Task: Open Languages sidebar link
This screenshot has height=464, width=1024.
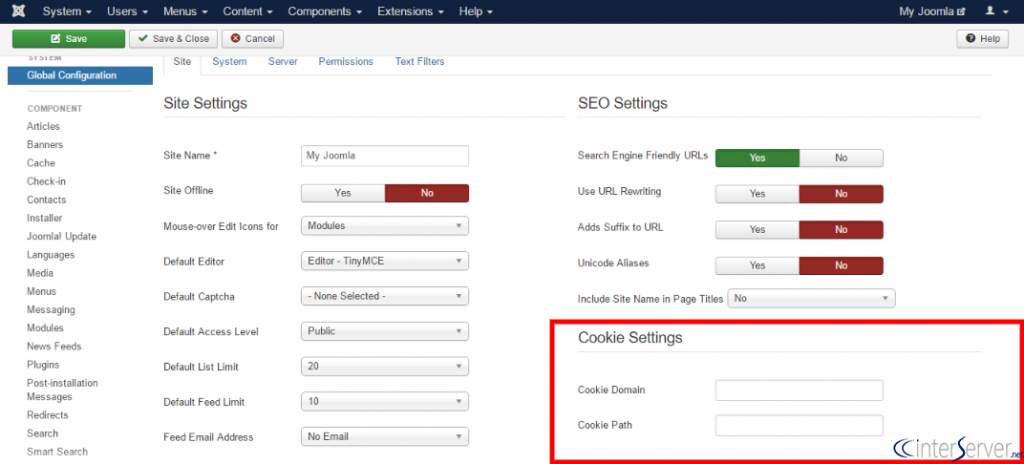Action: (50, 254)
